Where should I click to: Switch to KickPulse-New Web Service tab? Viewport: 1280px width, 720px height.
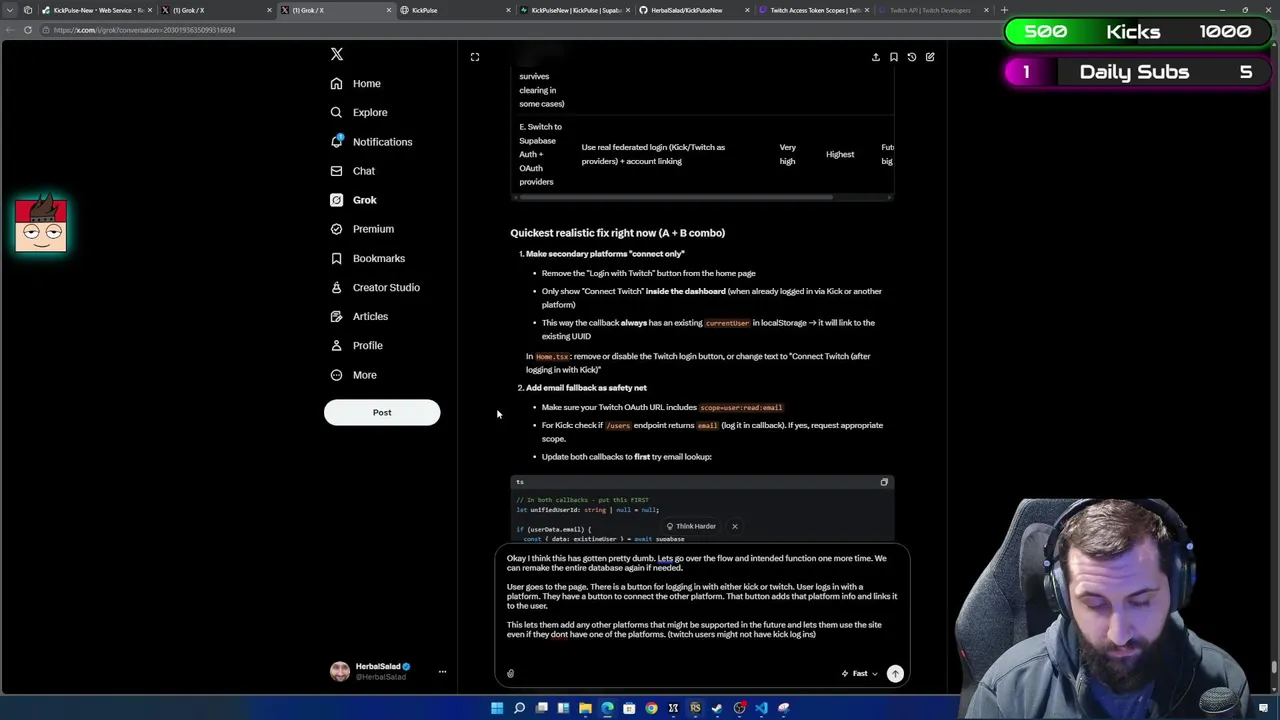(97, 10)
